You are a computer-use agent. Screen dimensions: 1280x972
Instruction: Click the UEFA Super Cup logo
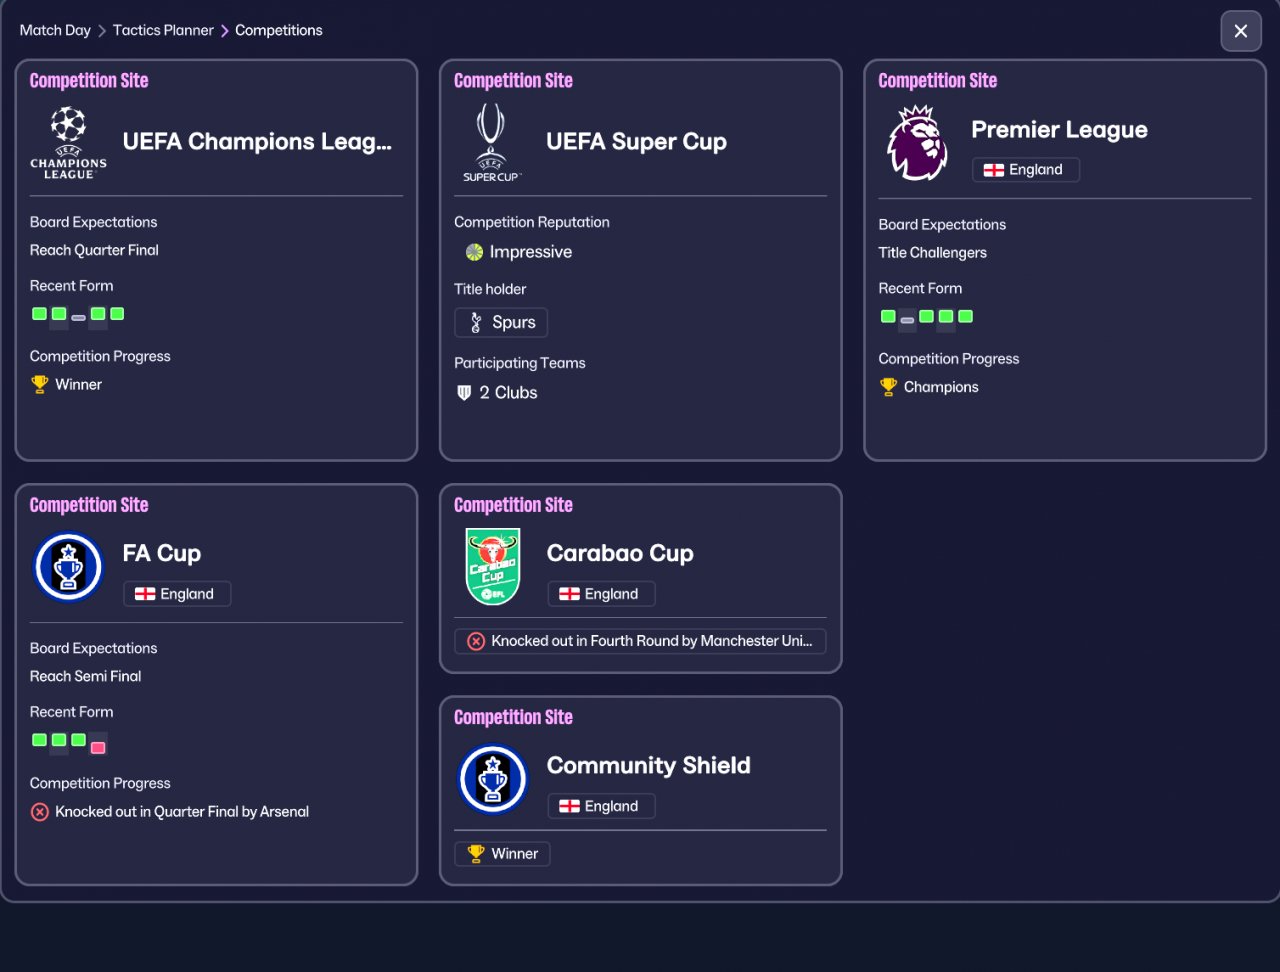(492, 142)
